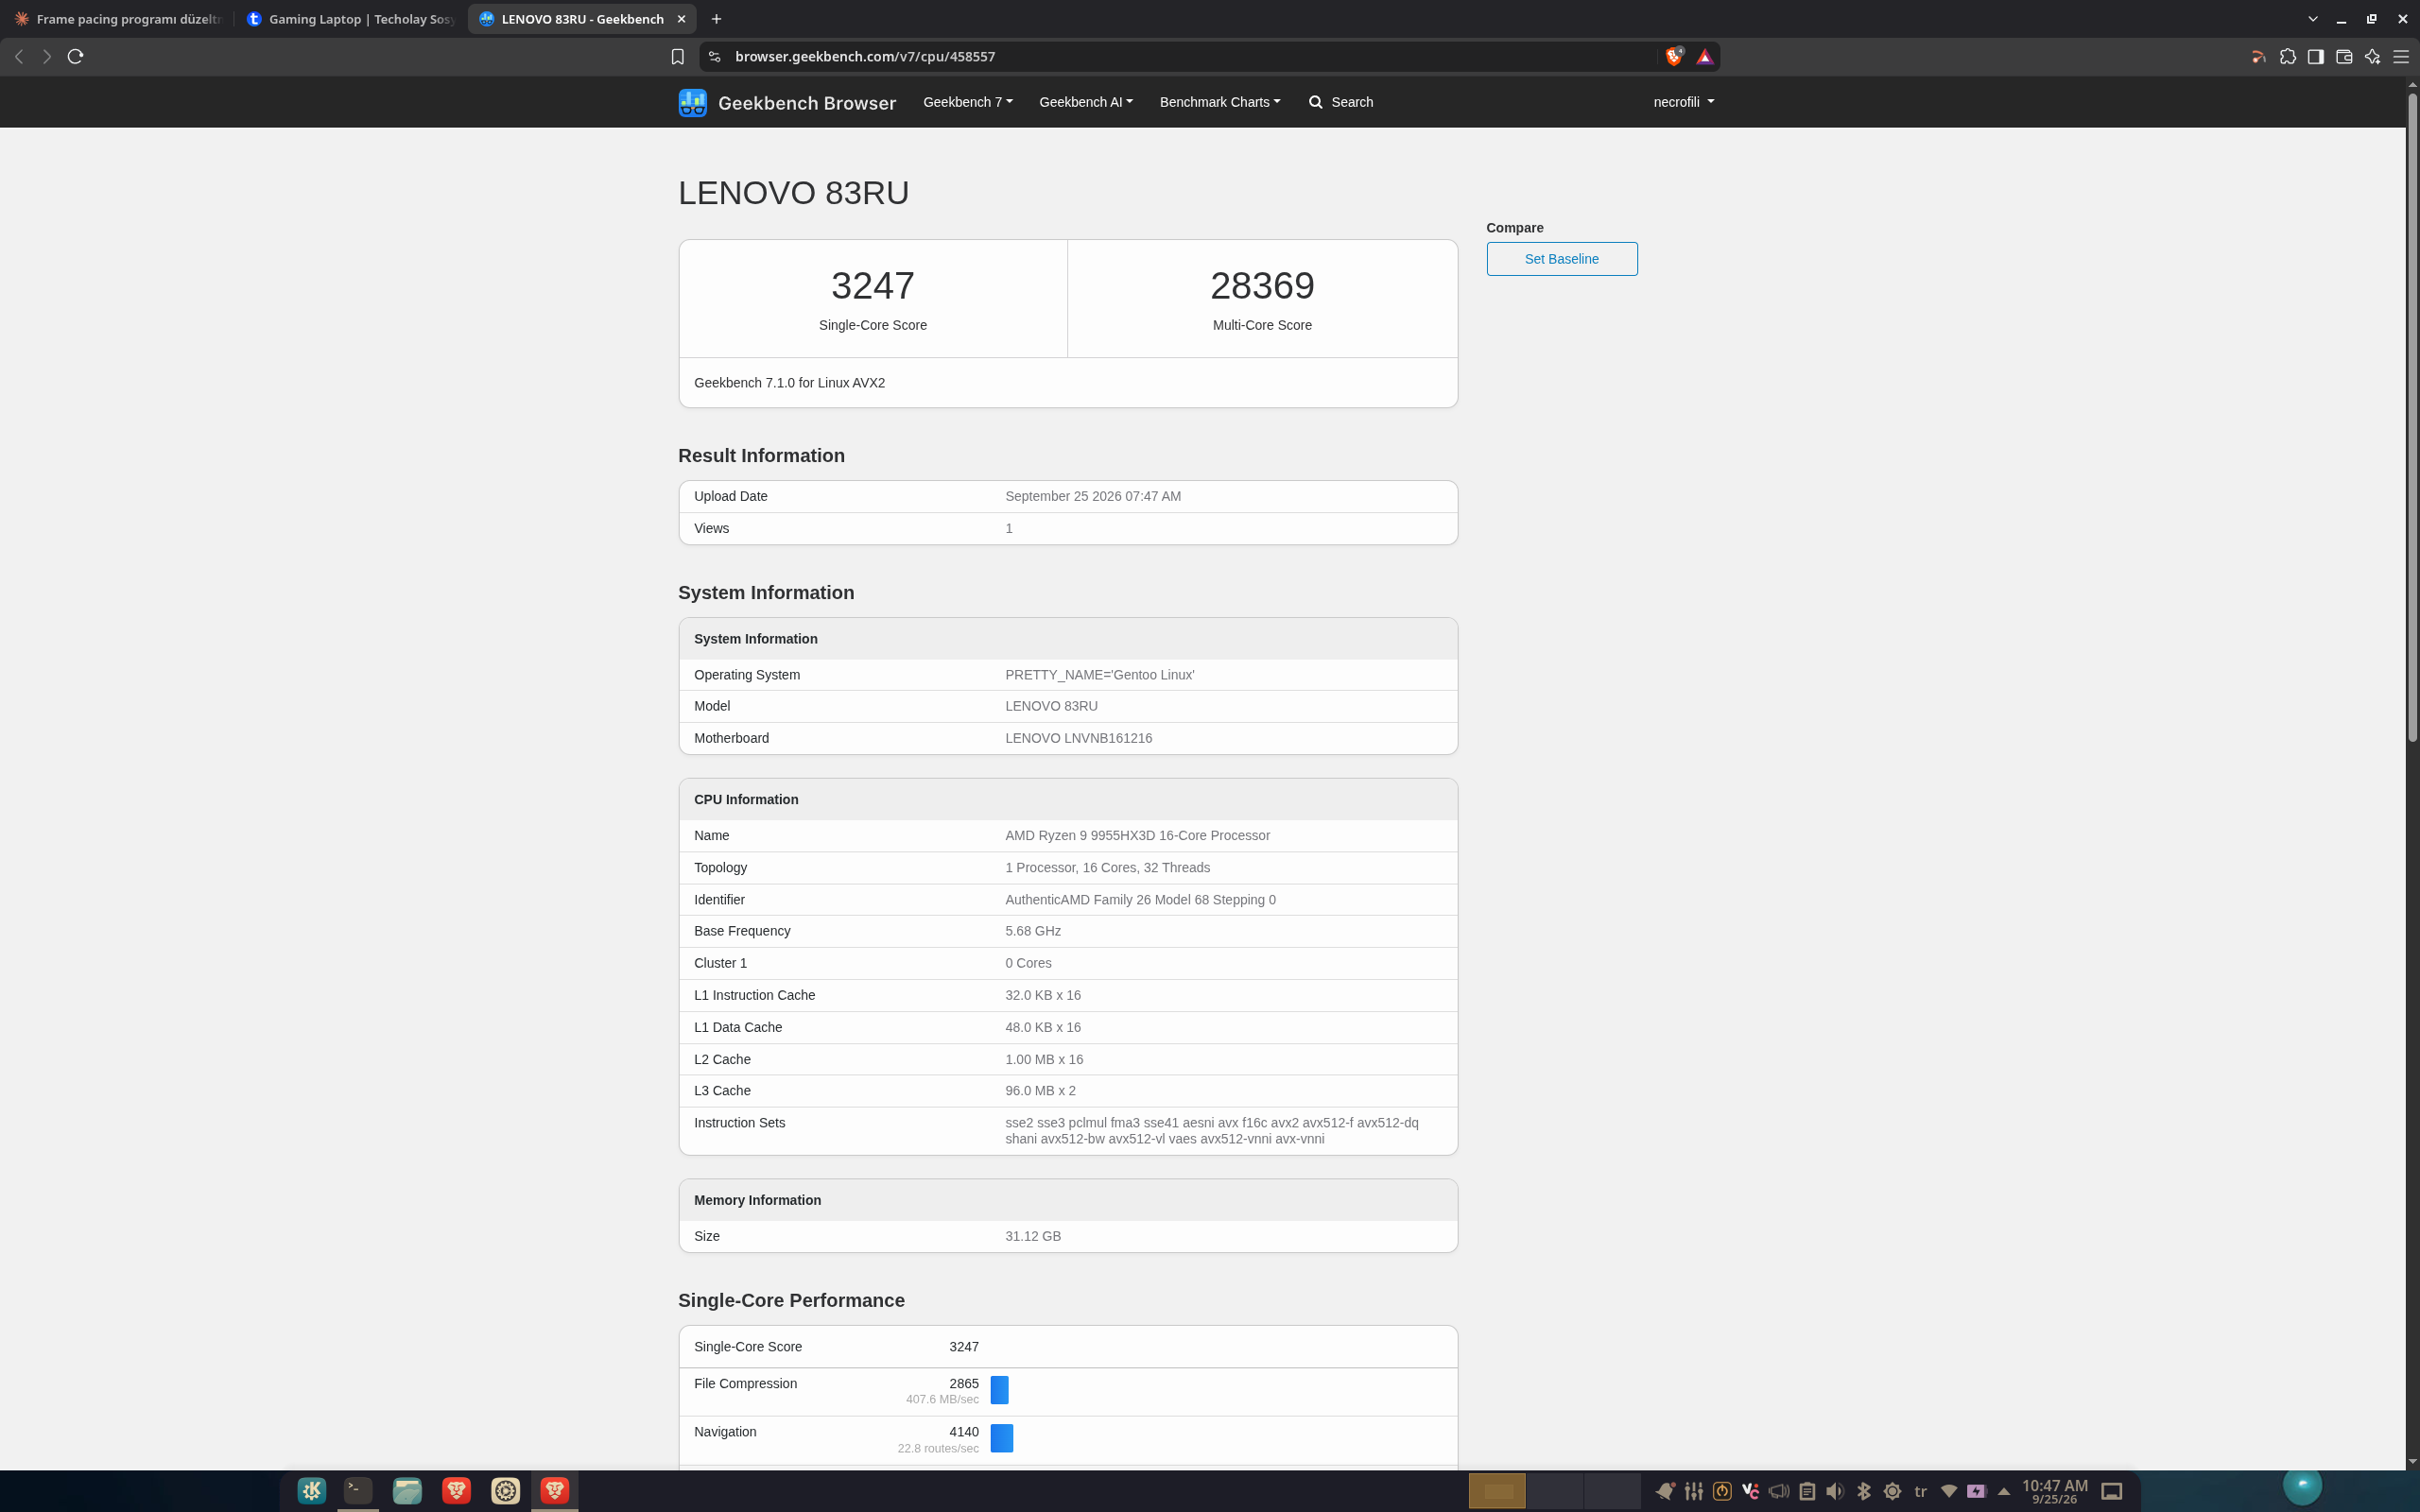Toggle the browser sidebar panel icon

tap(2315, 57)
